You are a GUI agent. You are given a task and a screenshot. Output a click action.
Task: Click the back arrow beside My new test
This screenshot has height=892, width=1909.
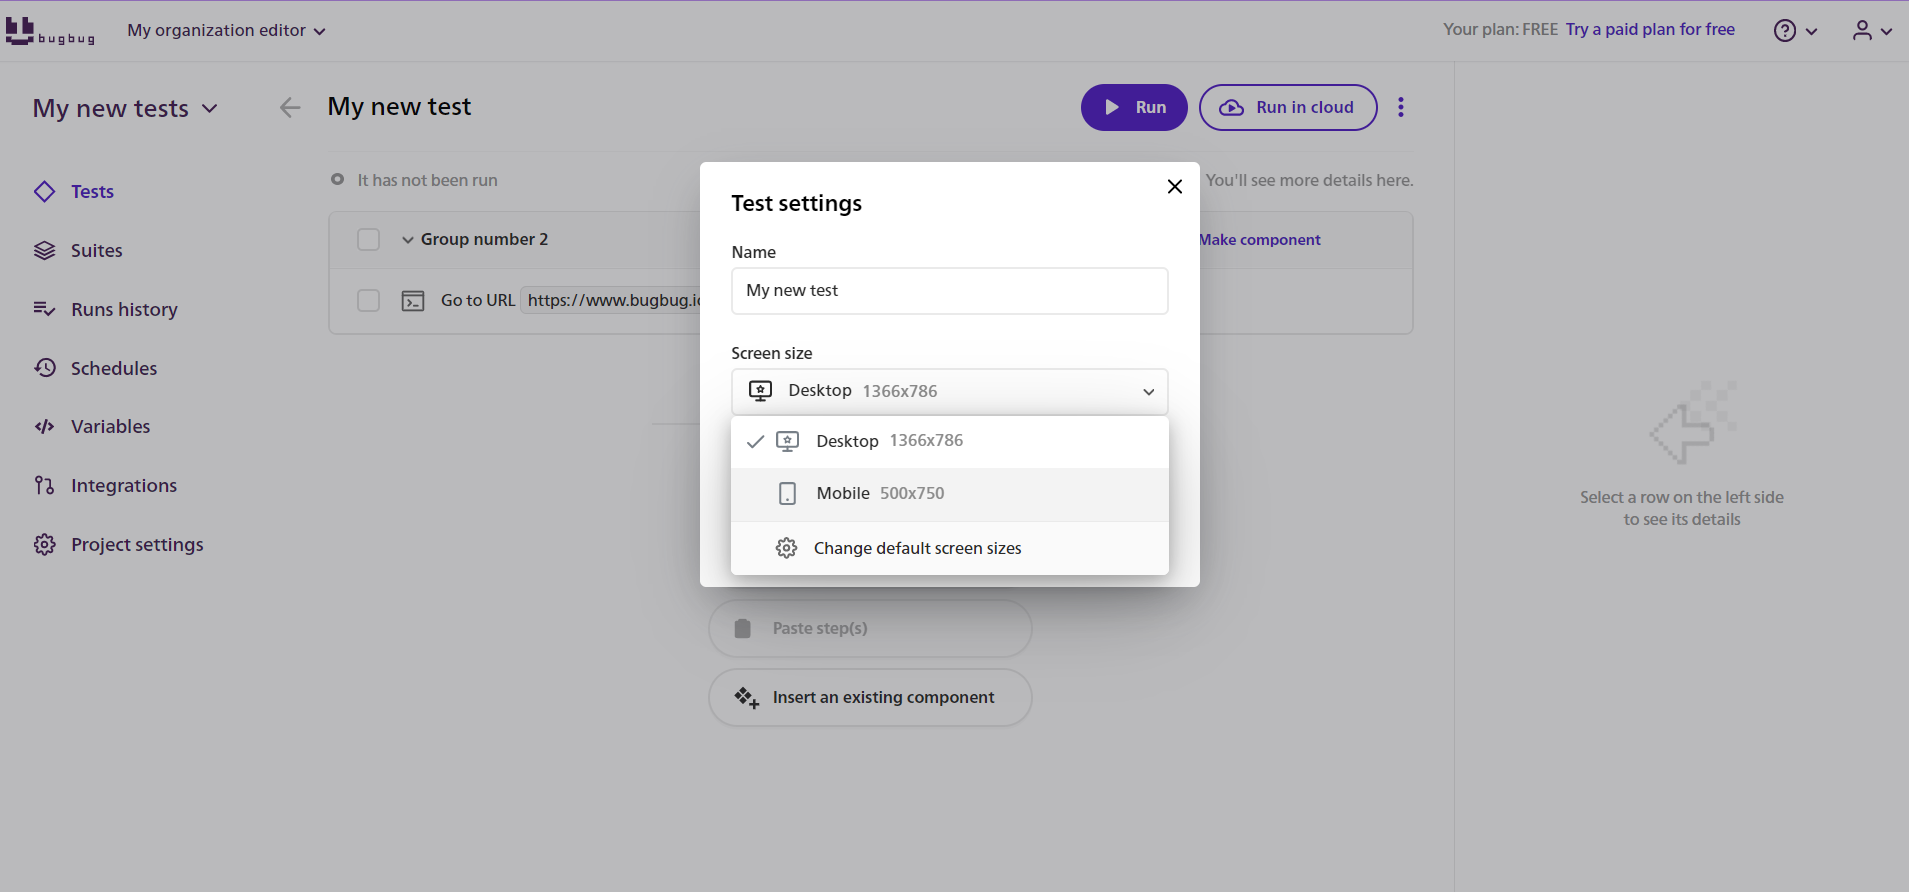pyautogui.click(x=290, y=107)
